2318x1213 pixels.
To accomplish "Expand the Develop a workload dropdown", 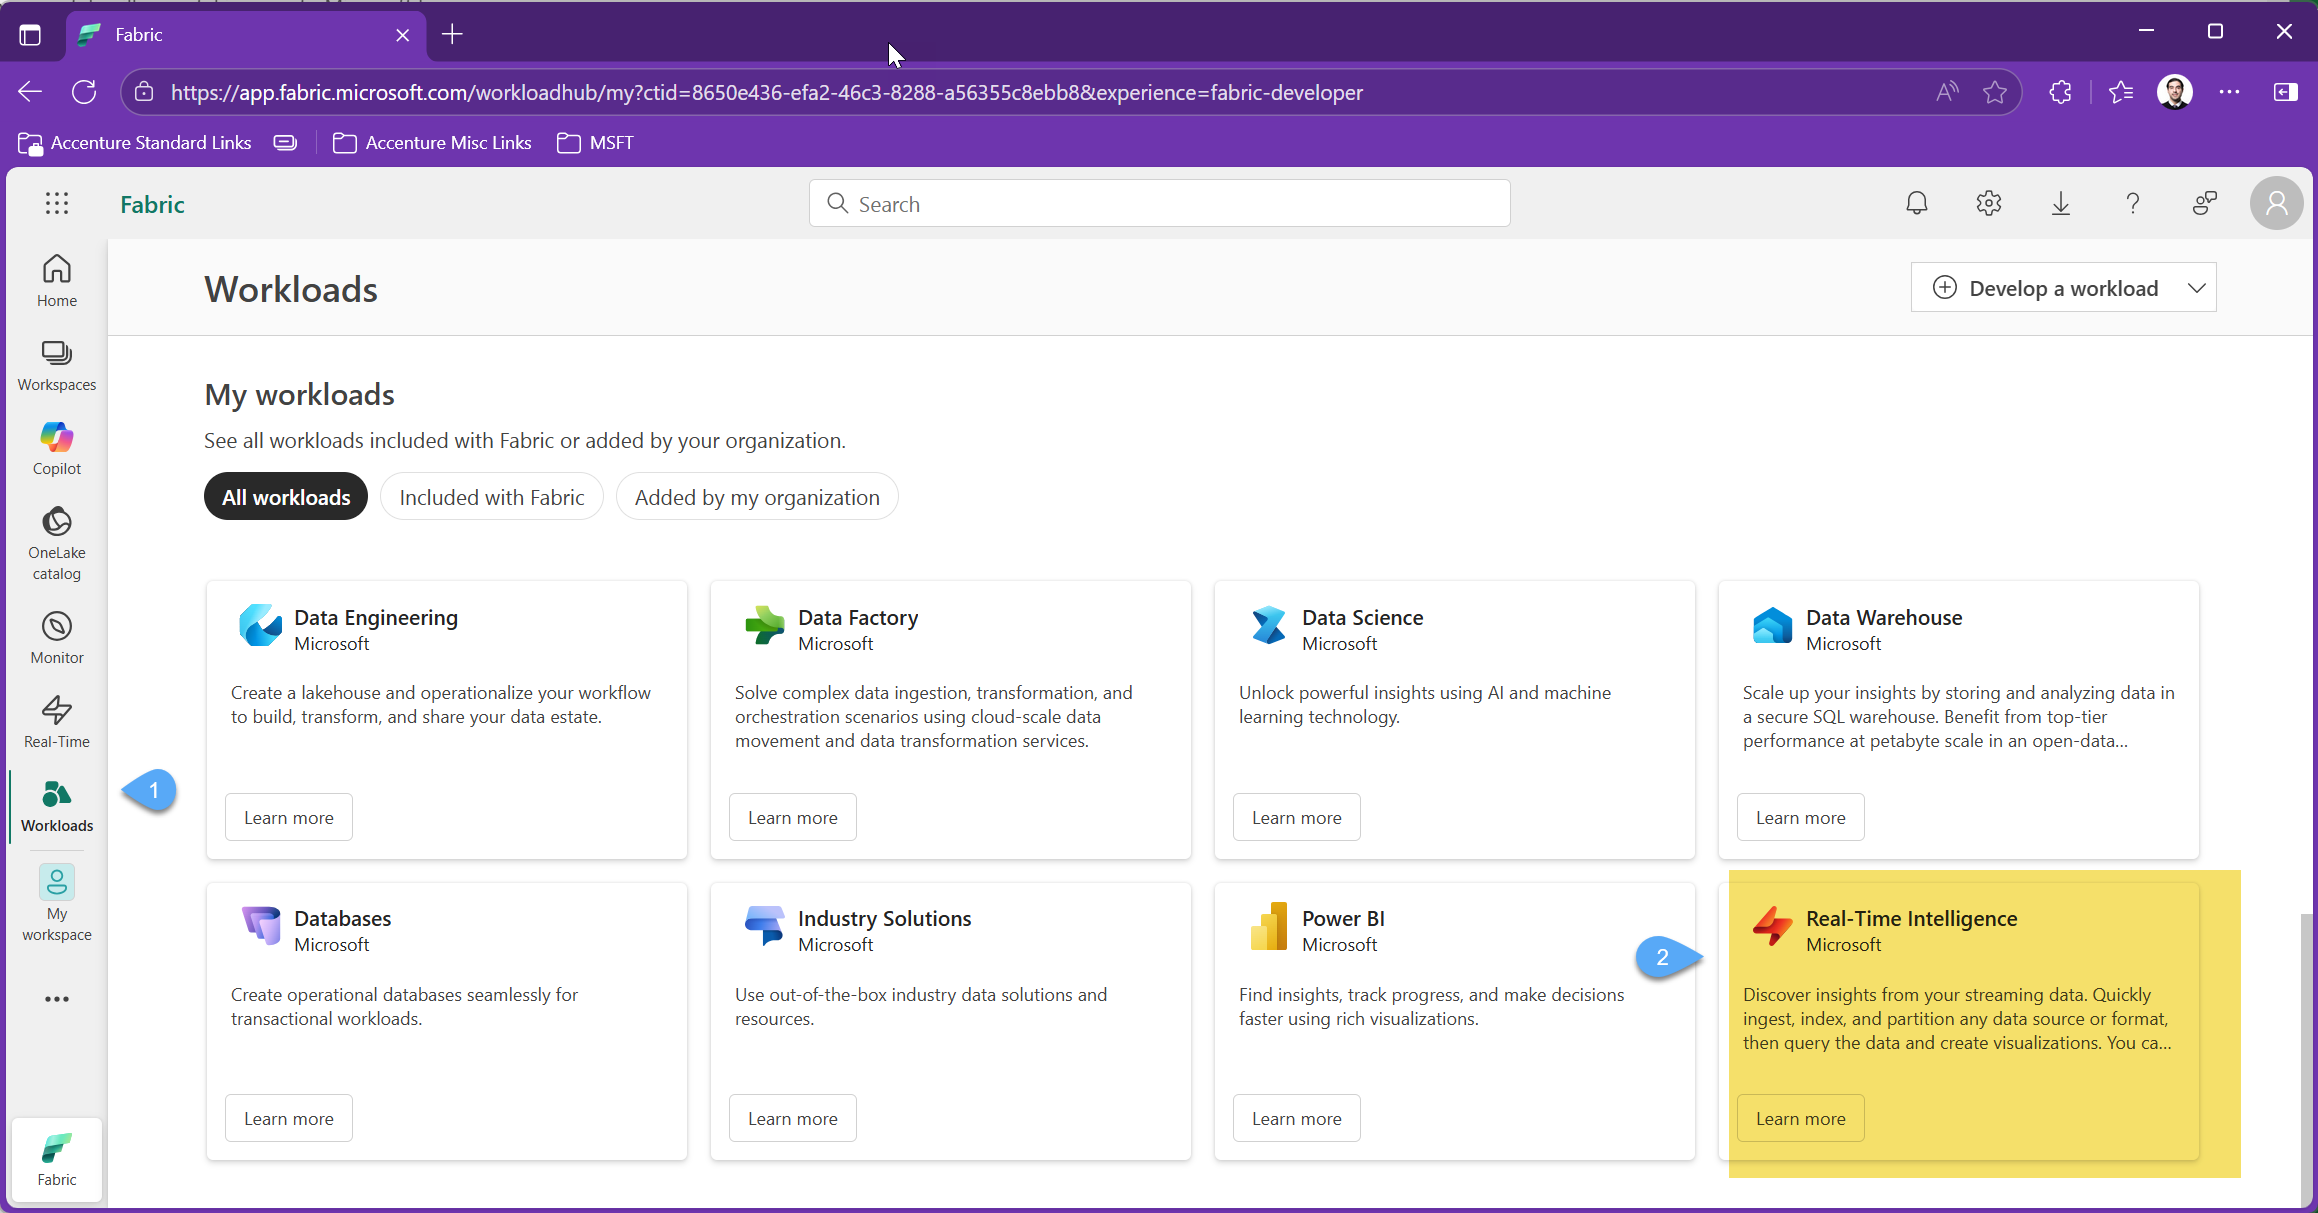I will 2196,288.
